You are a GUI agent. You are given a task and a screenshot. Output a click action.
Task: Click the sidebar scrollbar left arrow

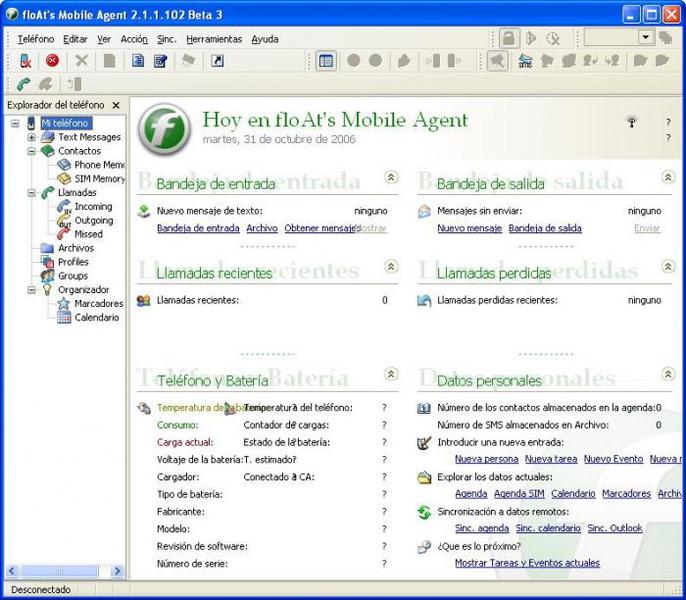click(x=12, y=571)
